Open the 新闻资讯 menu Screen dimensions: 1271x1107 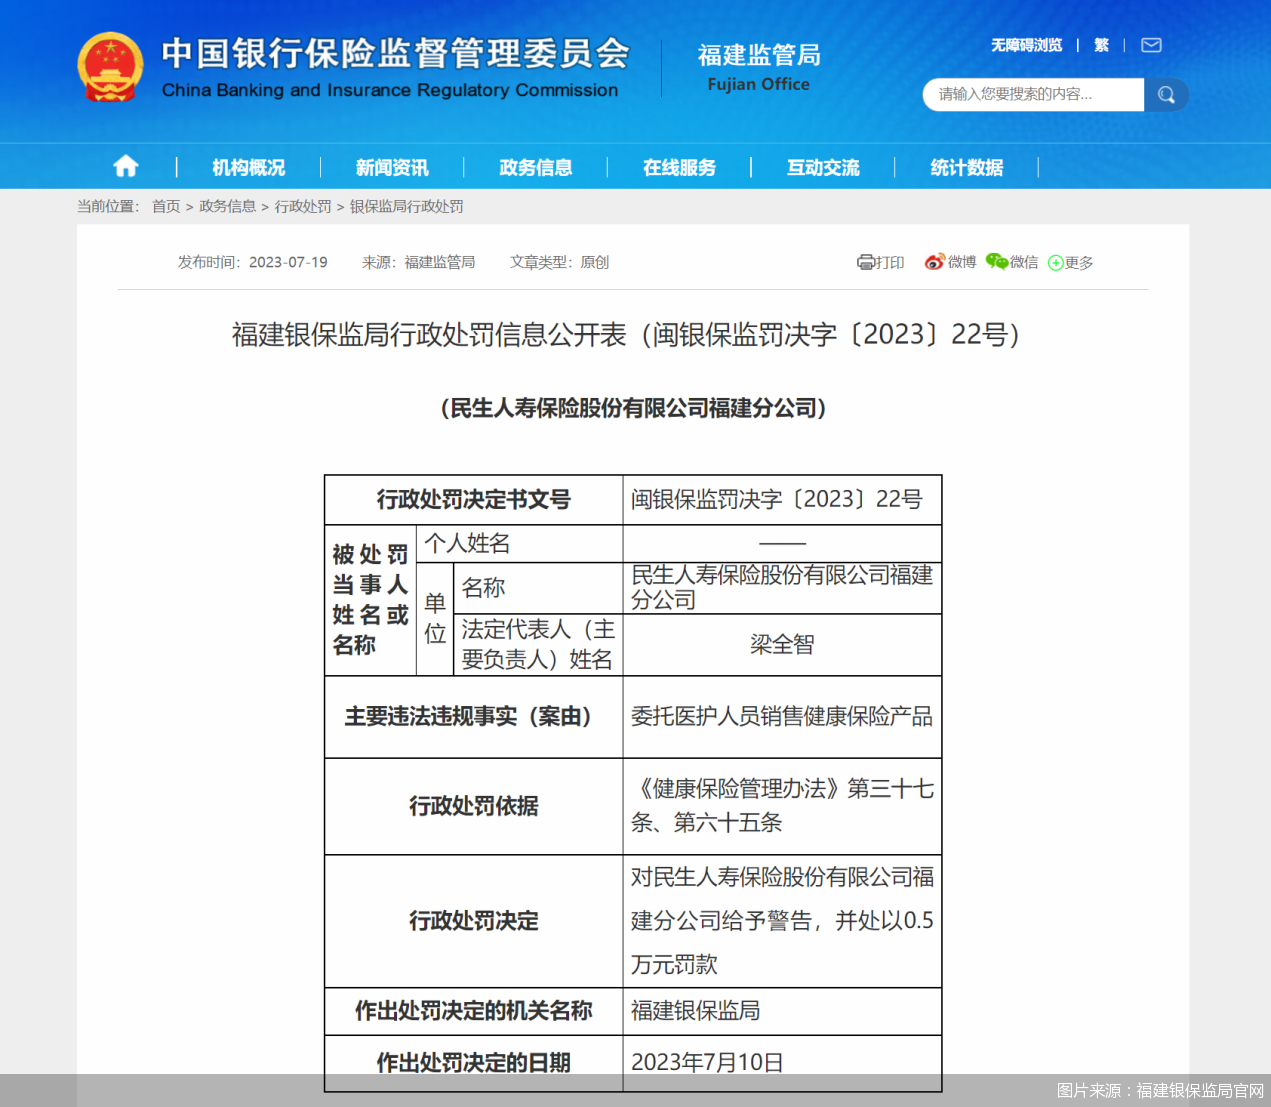tap(392, 167)
